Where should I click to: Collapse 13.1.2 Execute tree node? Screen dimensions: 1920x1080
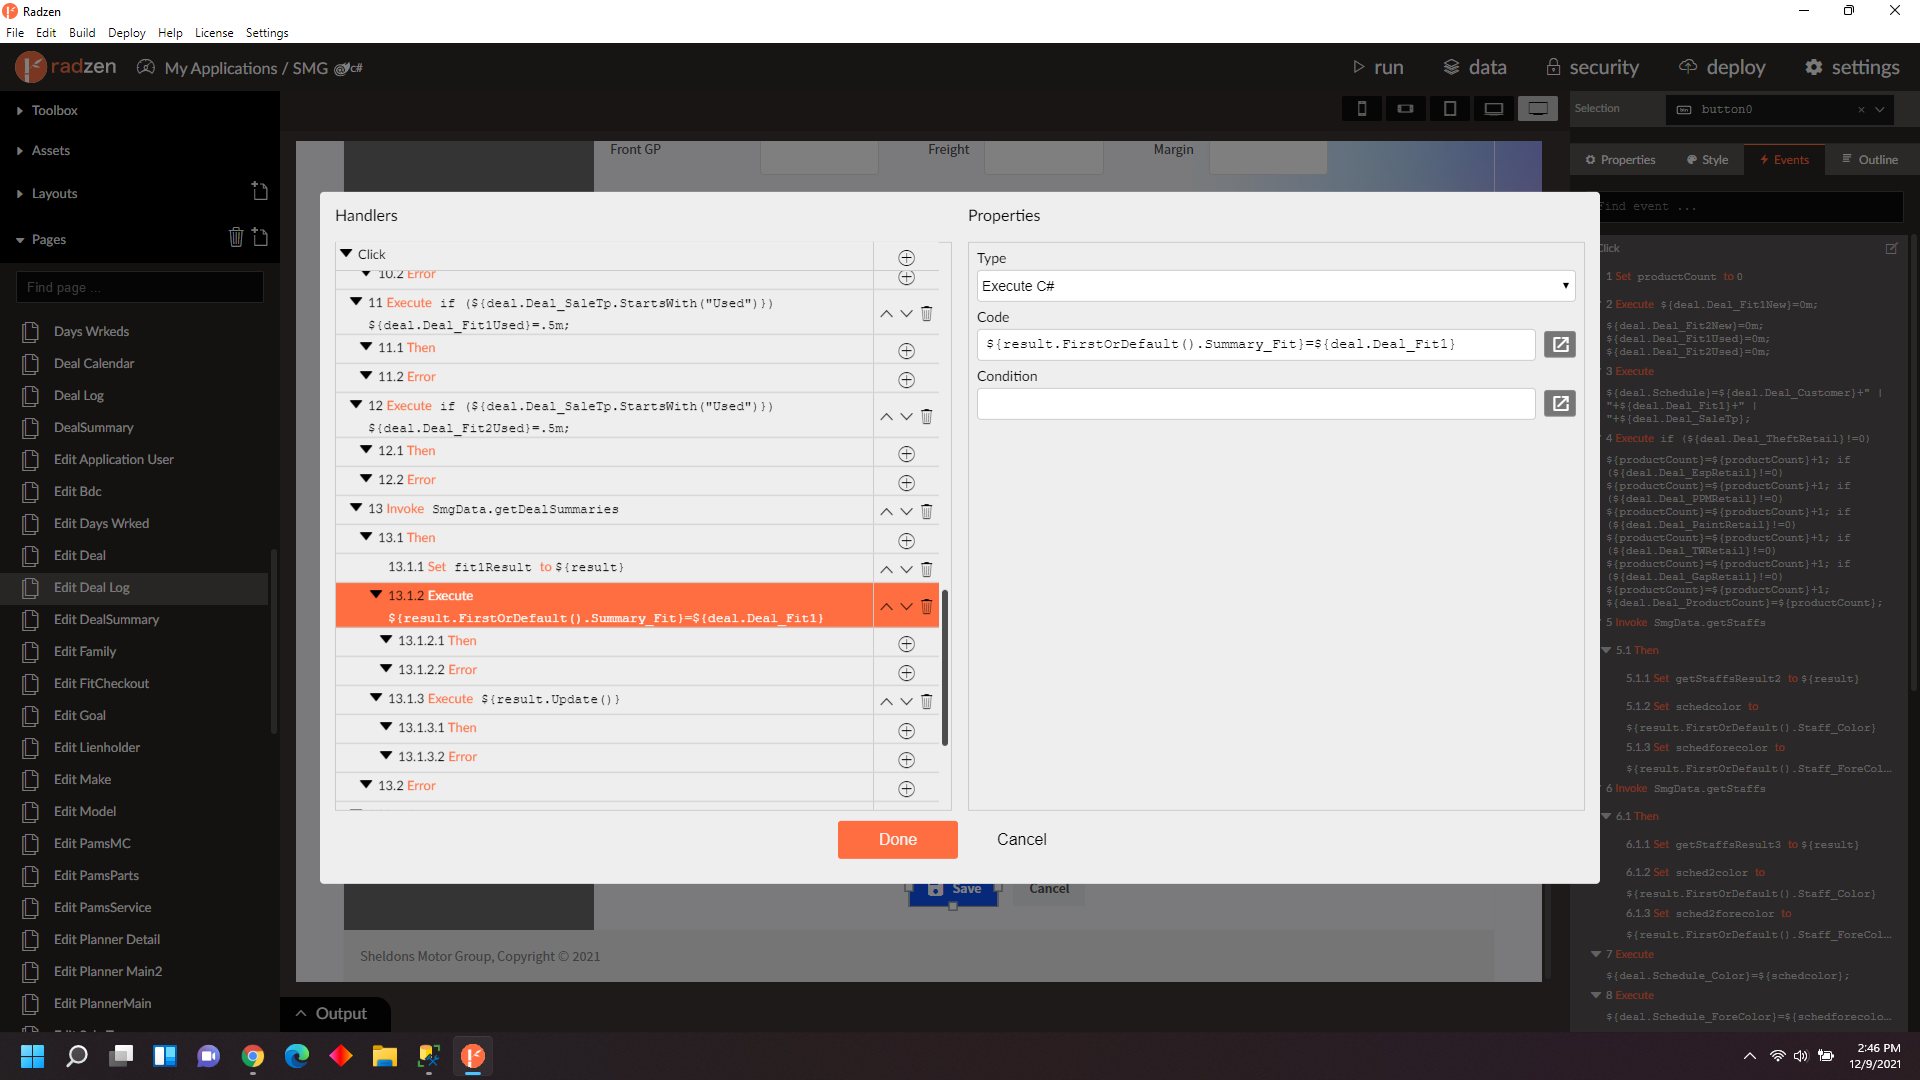point(376,595)
